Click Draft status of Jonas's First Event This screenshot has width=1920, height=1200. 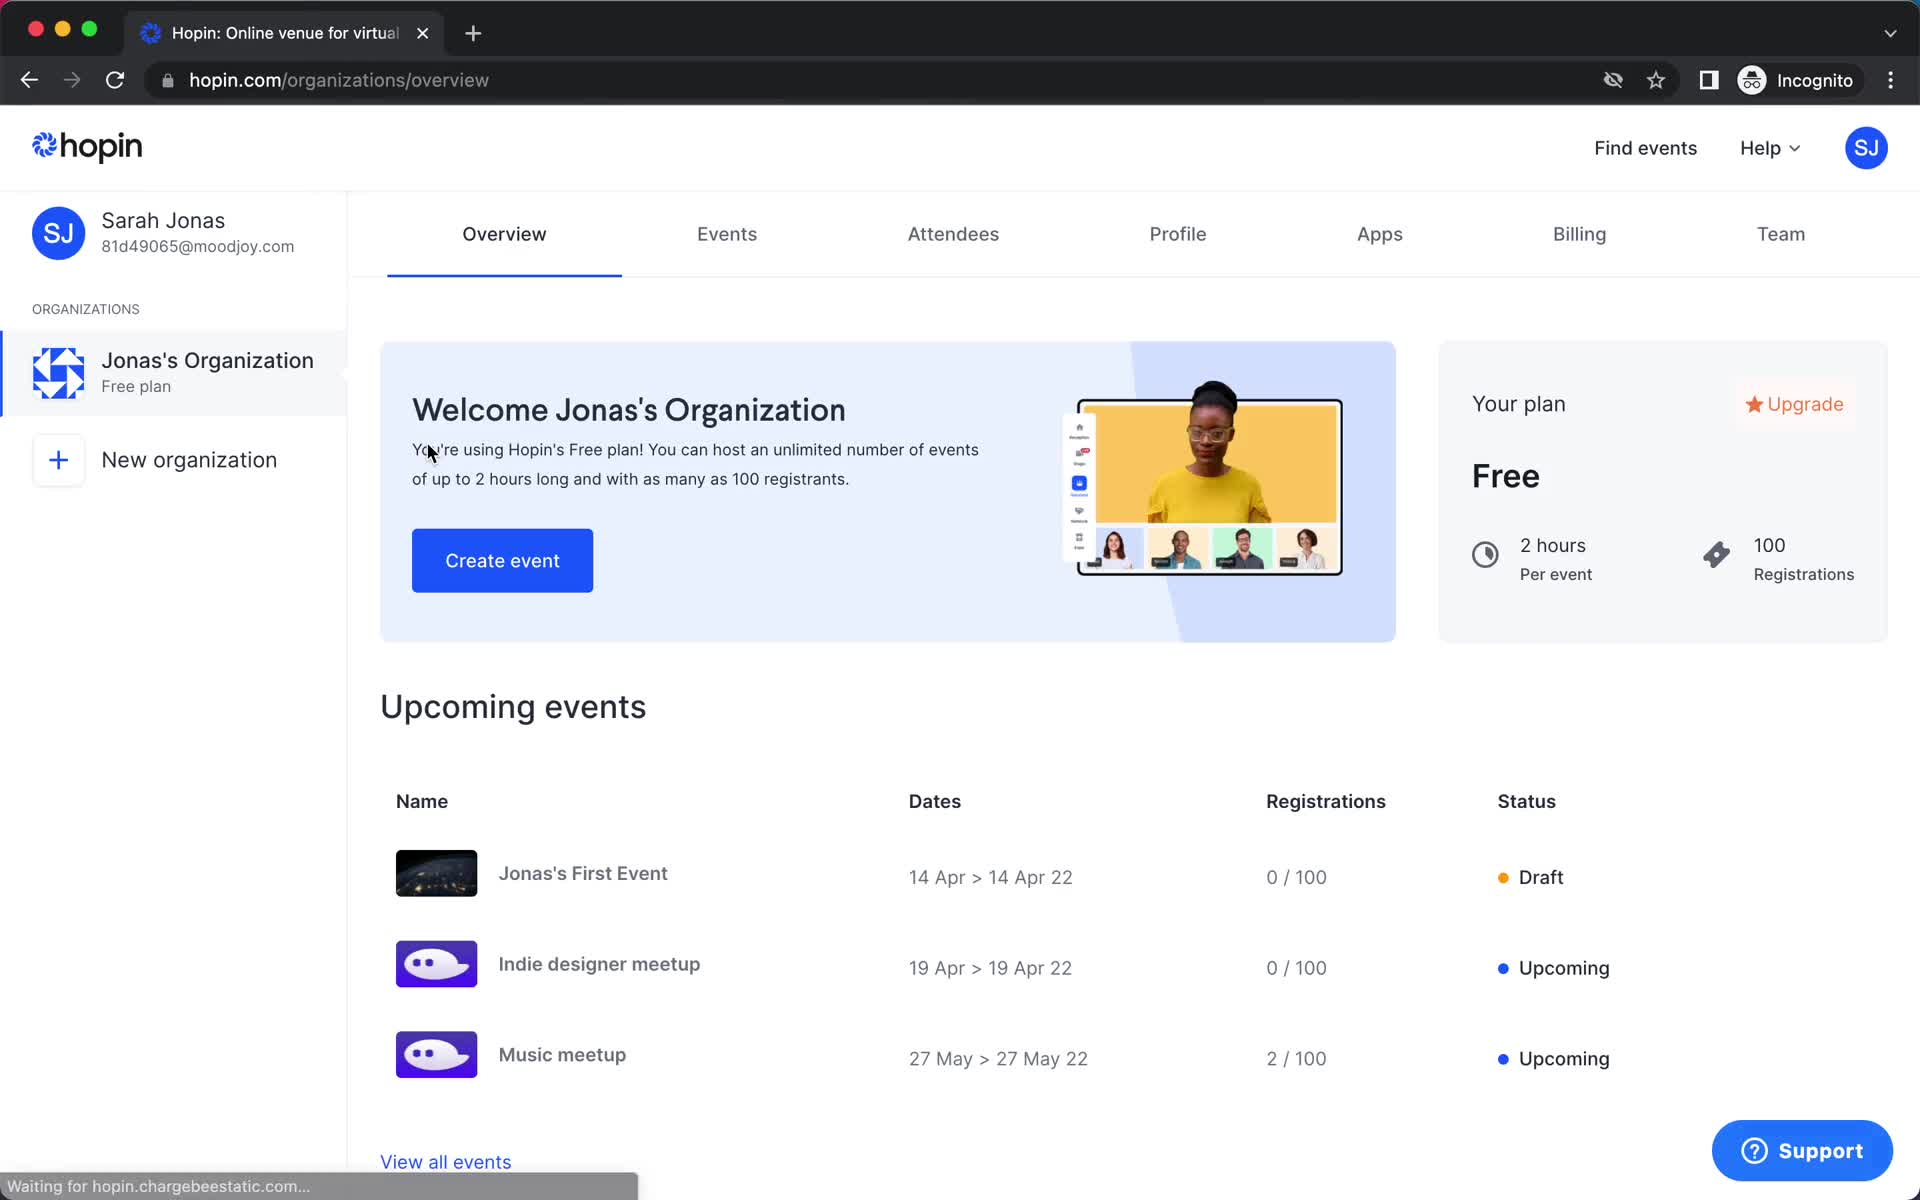[x=1530, y=877]
